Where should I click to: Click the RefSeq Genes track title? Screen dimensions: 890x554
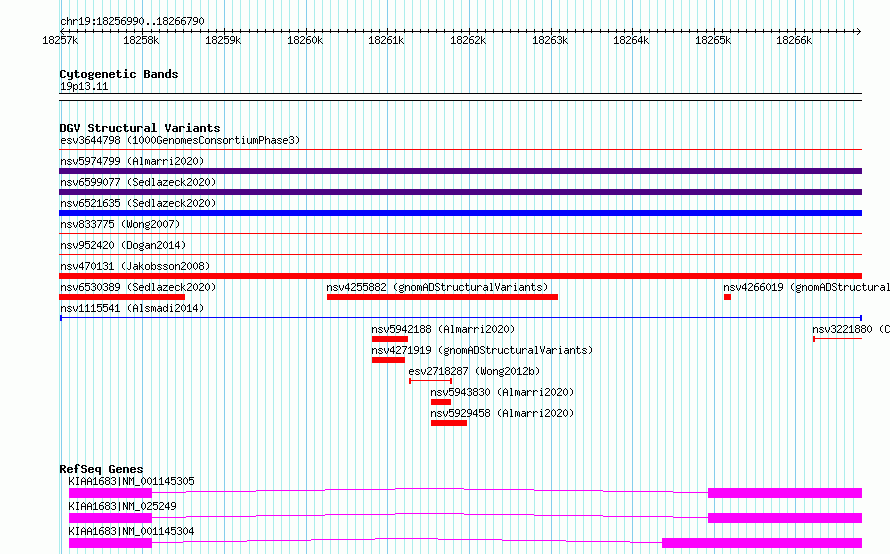point(101,469)
